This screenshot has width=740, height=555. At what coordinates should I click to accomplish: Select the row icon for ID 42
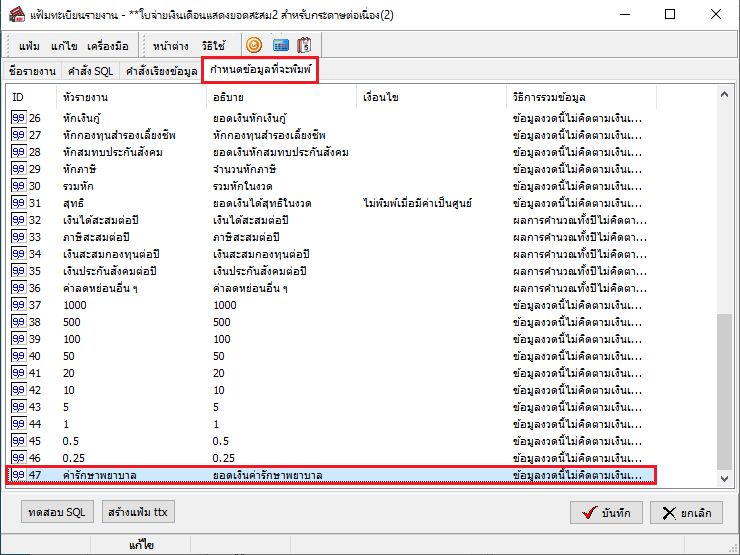click(x=18, y=389)
